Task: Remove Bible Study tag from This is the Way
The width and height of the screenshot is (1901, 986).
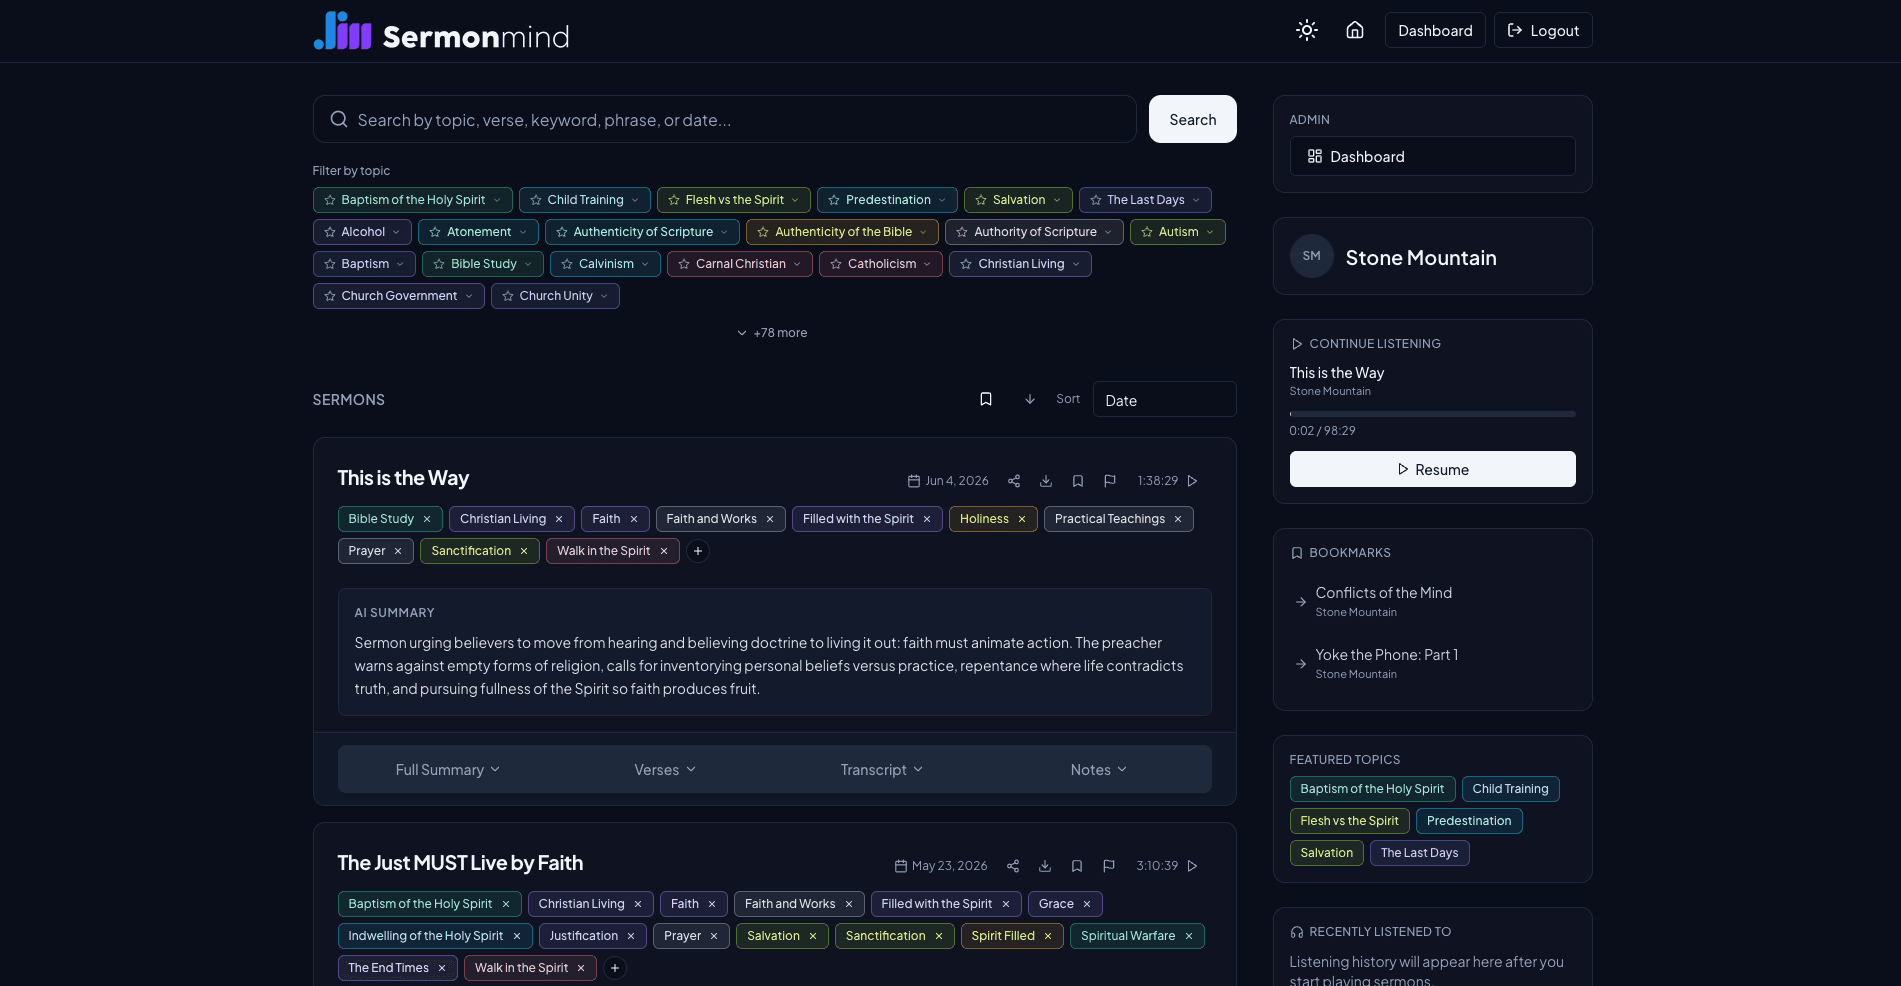Action: pyautogui.click(x=427, y=519)
